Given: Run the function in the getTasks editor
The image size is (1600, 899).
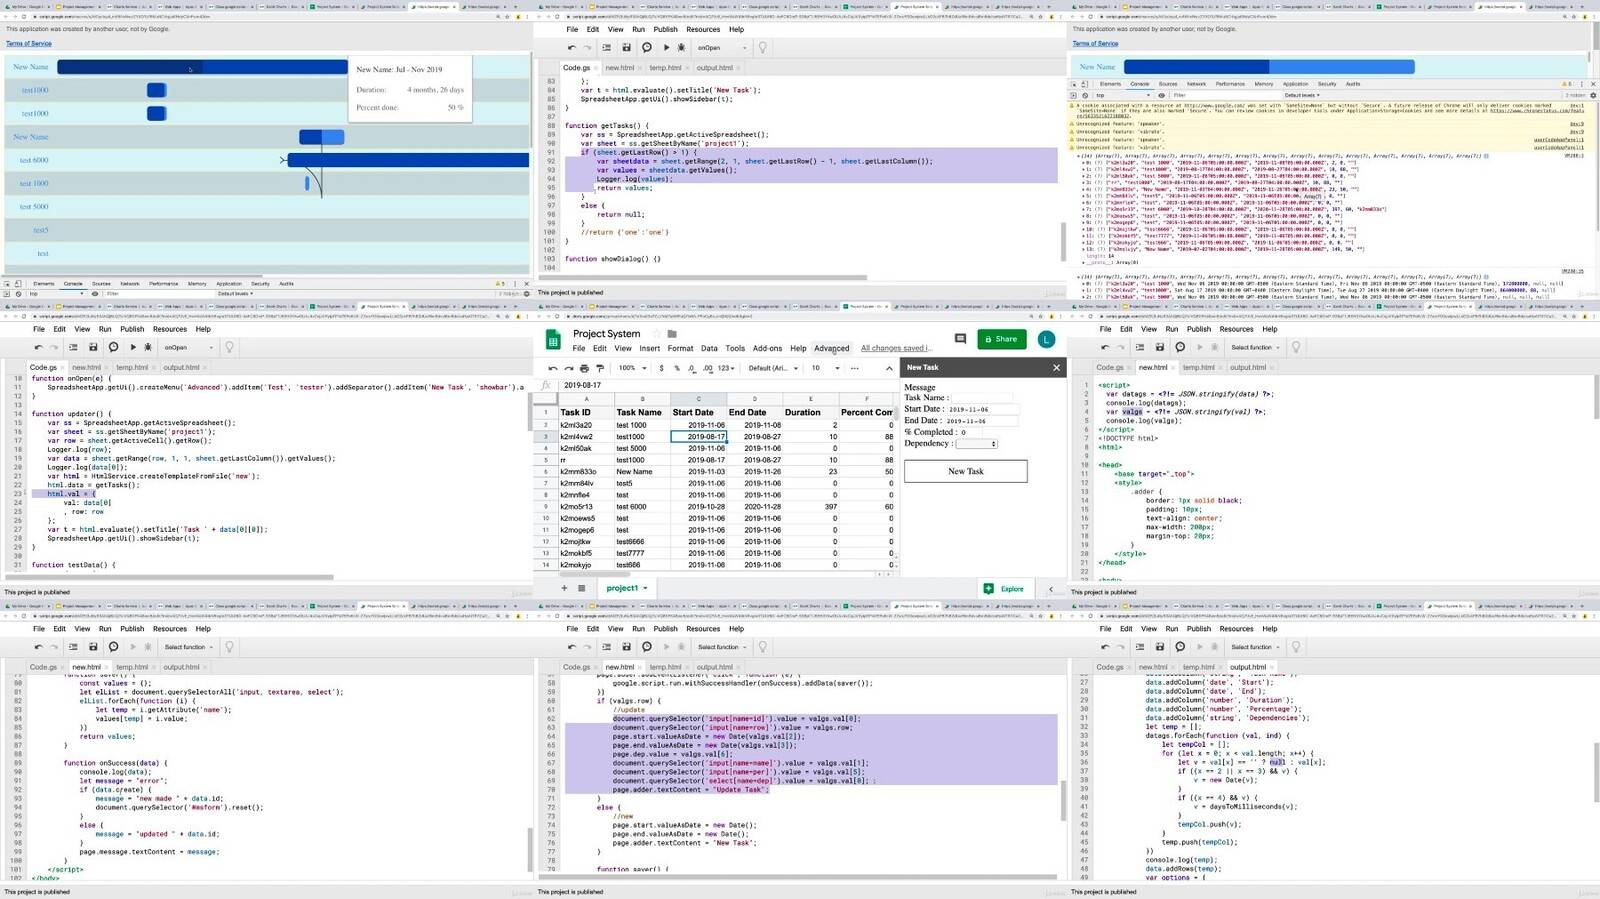Looking at the screenshot, I should [x=666, y=47].
